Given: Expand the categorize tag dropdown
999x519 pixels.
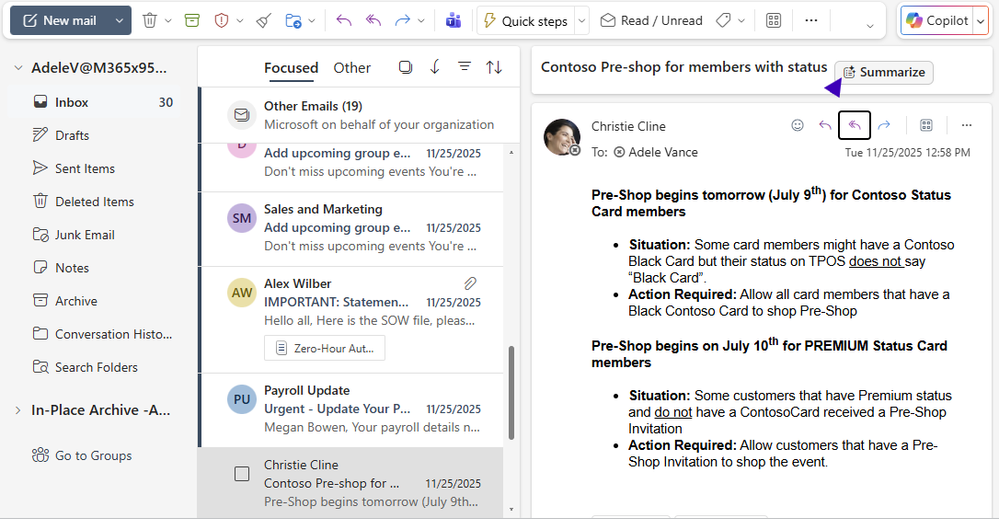Looking at the screenshot, I should [742, 21].
